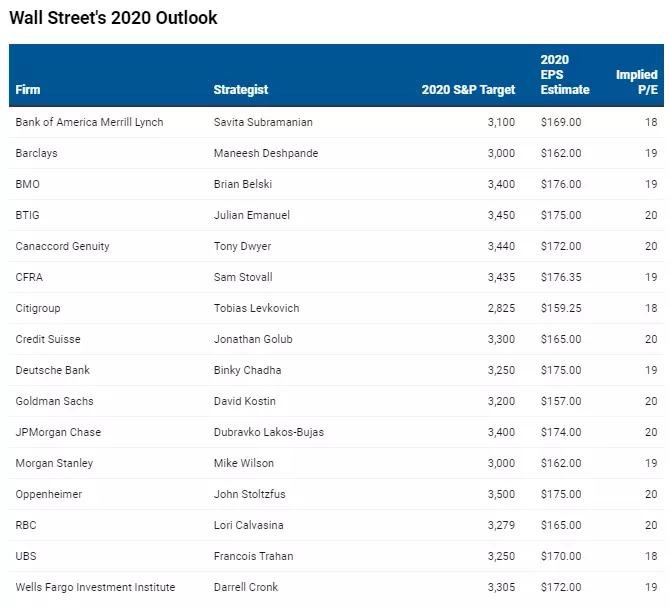Select the CFRA firm cell

tap(29, 277)
